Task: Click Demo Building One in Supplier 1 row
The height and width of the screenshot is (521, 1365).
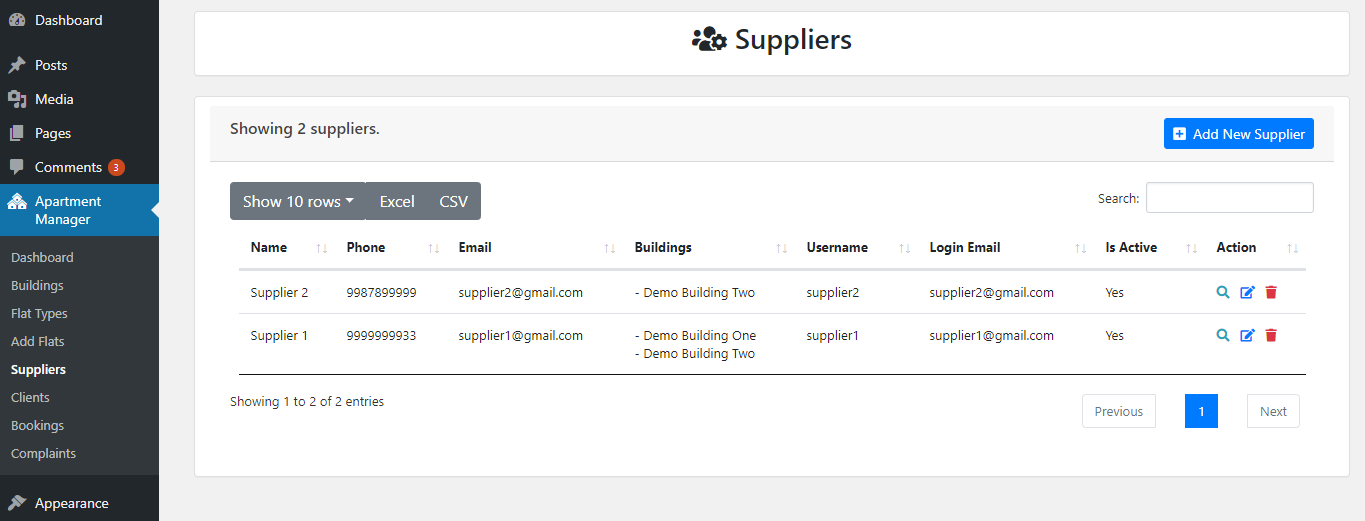Action: point(696,335)
